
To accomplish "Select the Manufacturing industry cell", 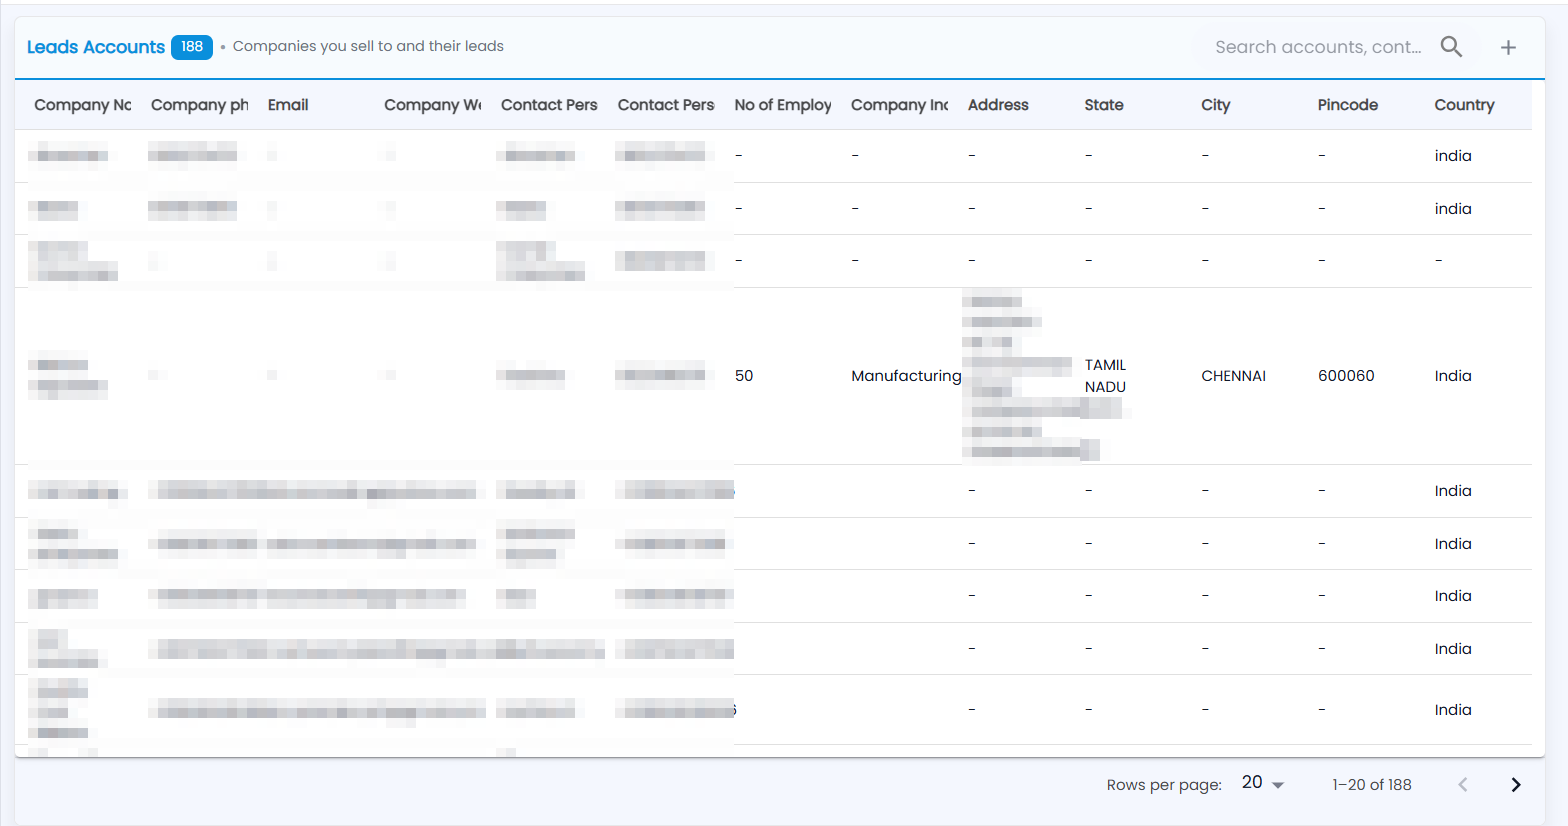I will tap(906, 376).
